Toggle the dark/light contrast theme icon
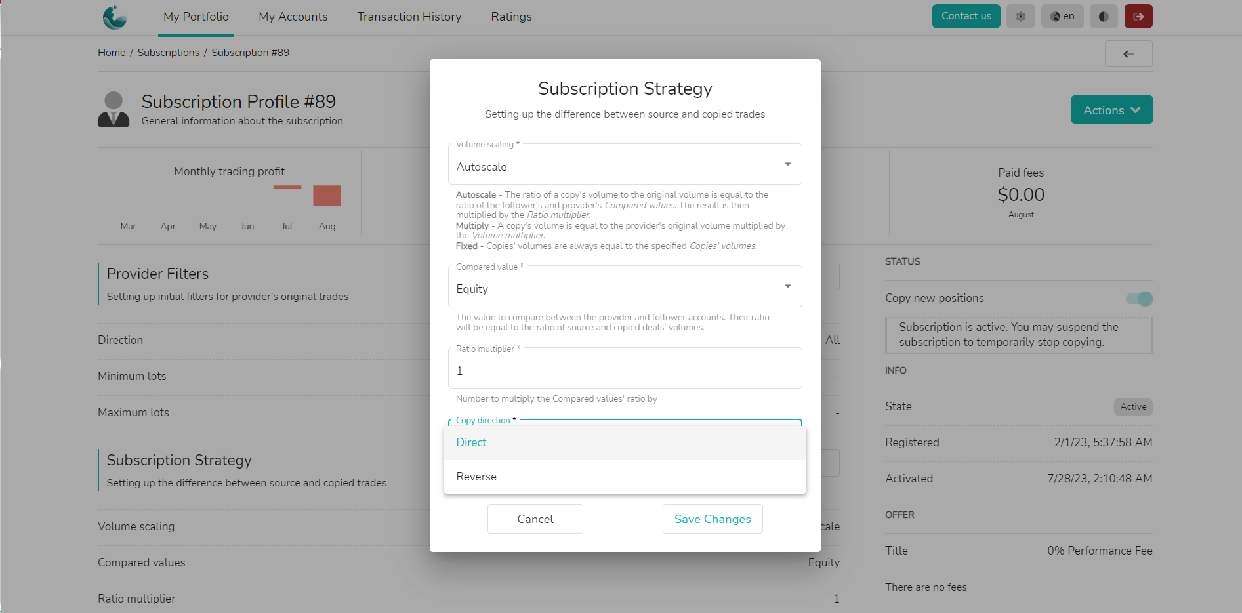1242x613 pixels. coord(1104,16)
